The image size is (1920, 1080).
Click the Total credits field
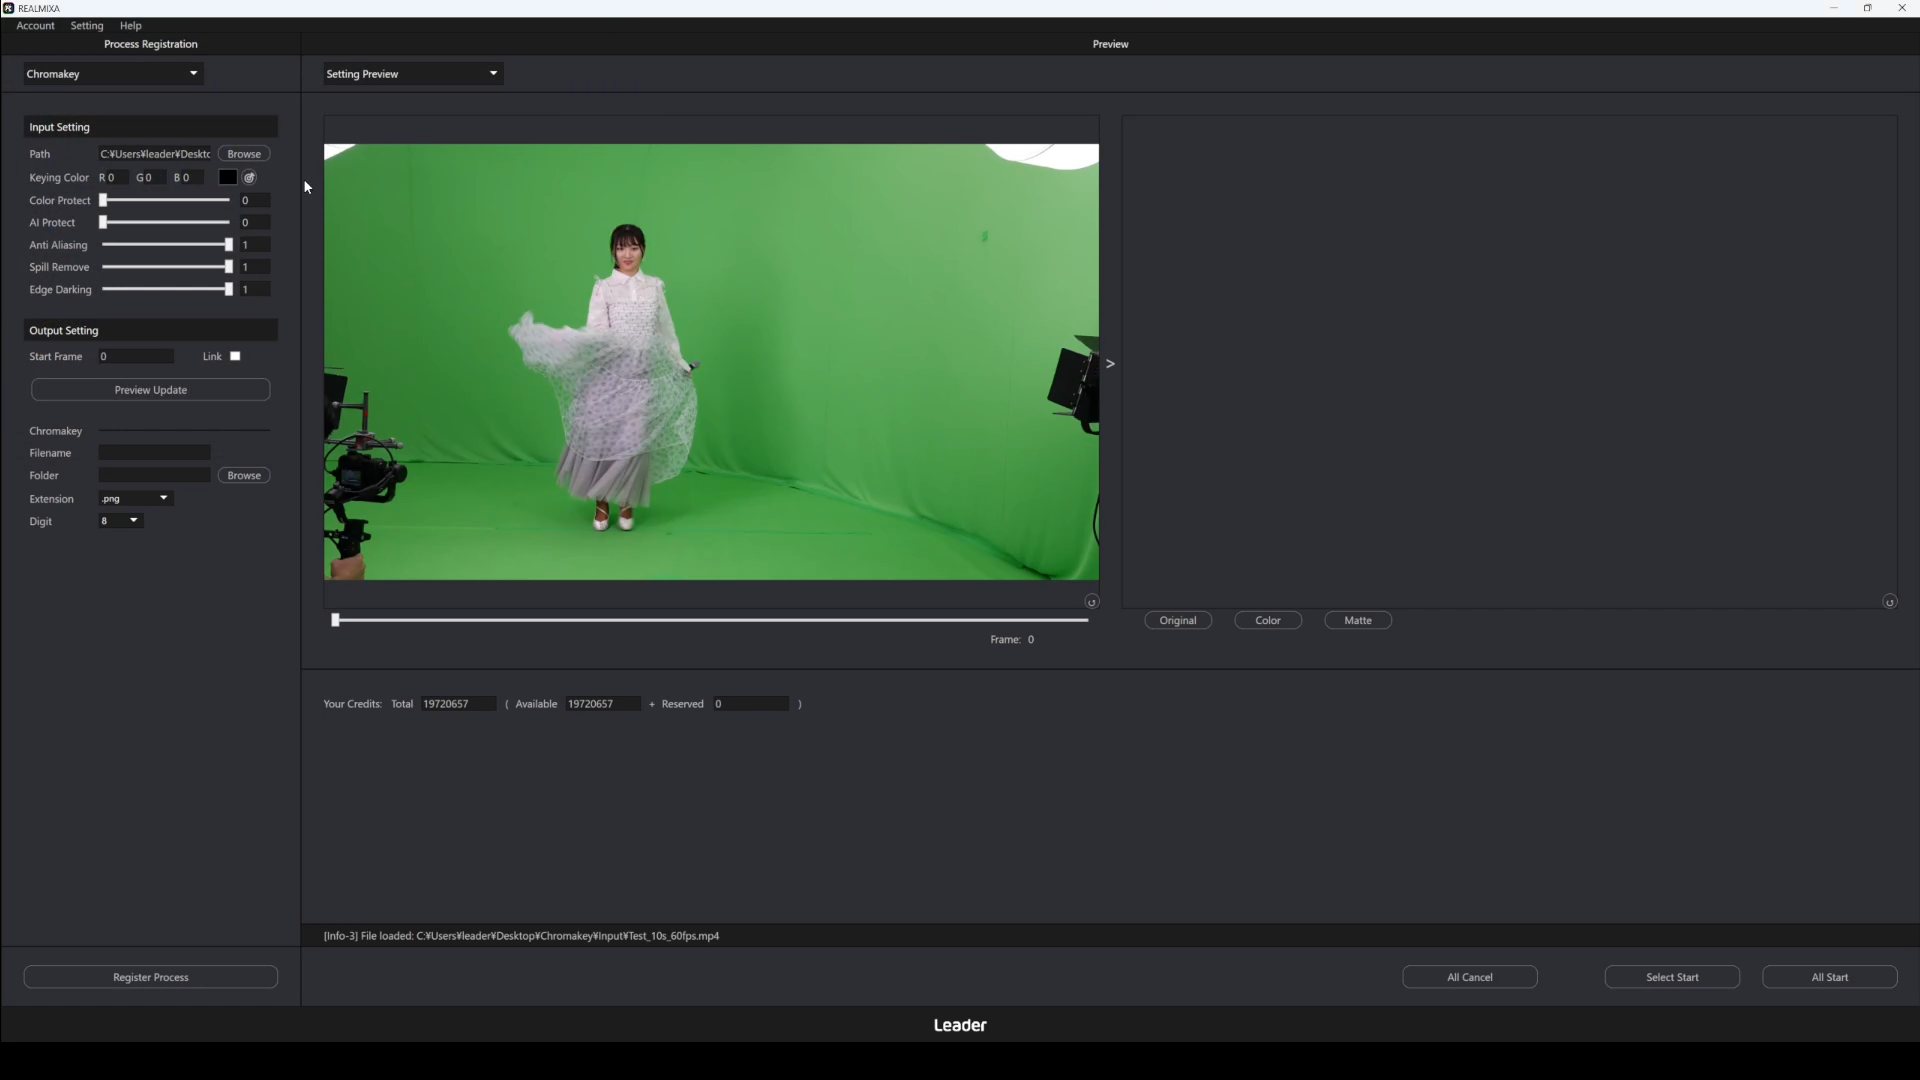[x=458, y=704]
